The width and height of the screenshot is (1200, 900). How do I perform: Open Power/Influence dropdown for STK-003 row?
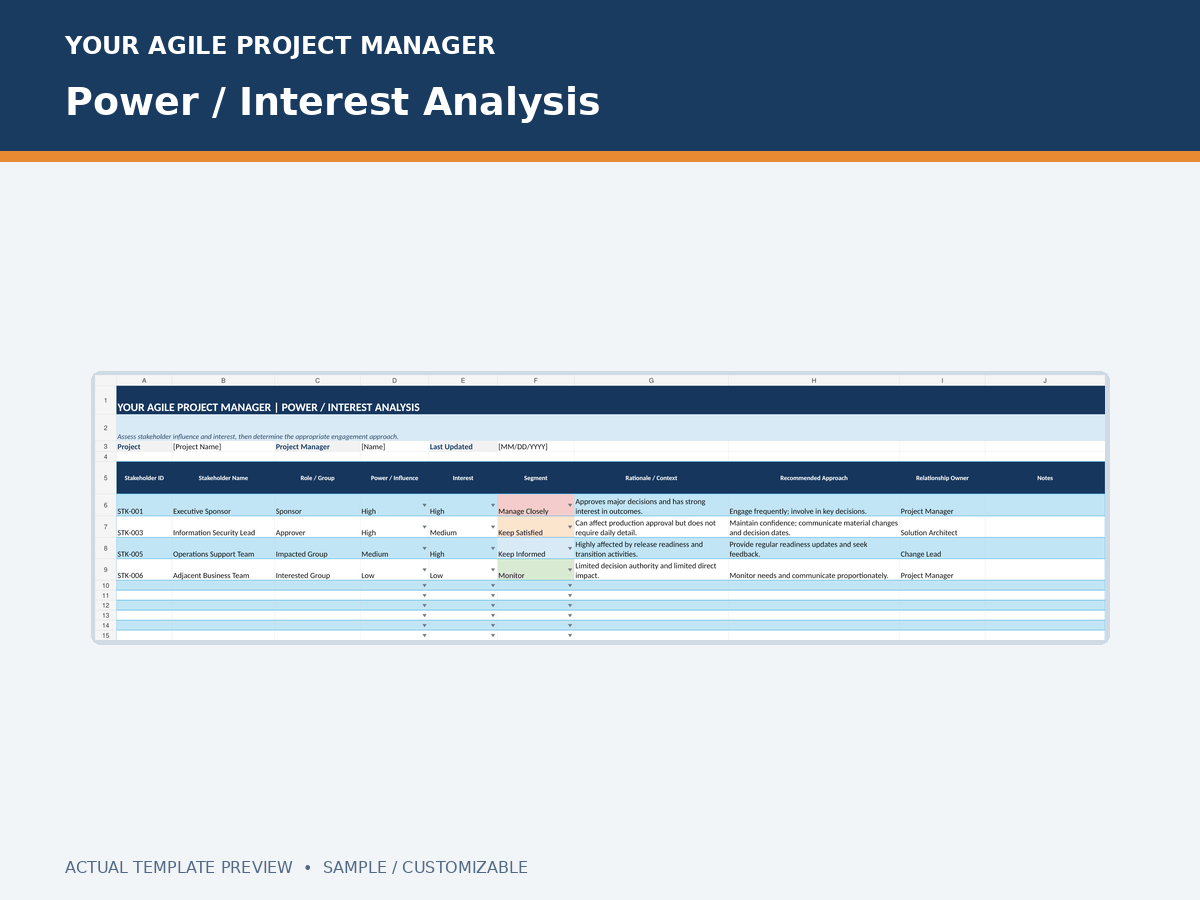tap(424, 527)
